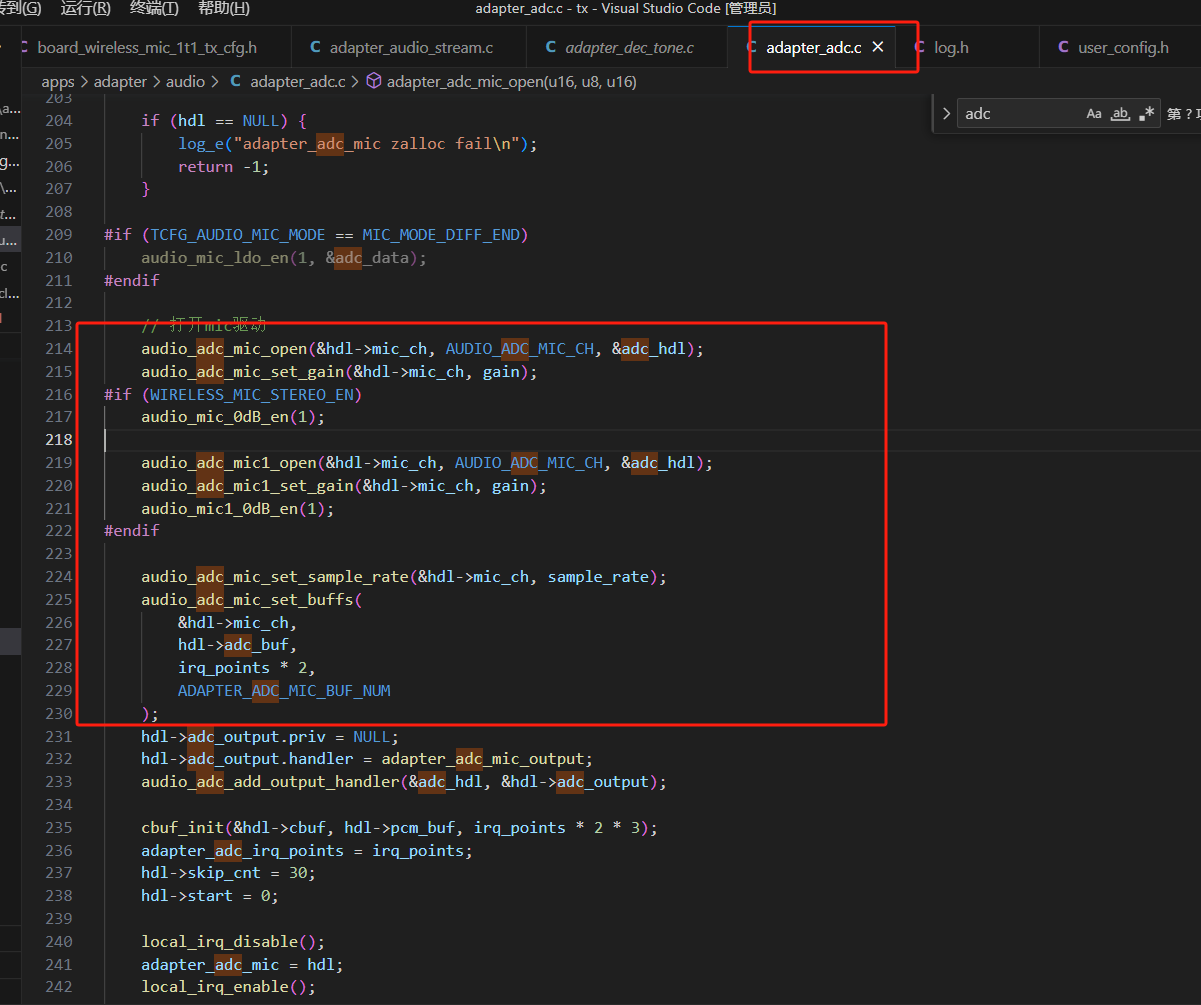Open the 运行(R) menu

tap(85, 9)
